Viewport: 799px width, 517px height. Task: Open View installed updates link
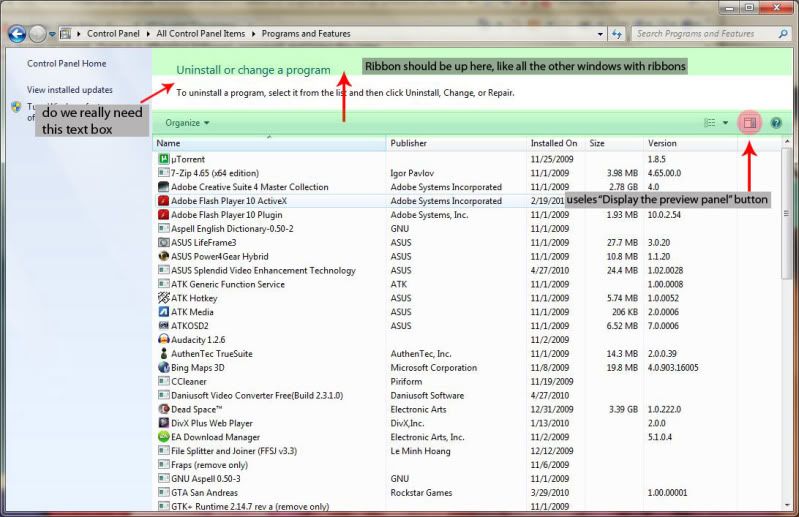[x=70, y=90]
